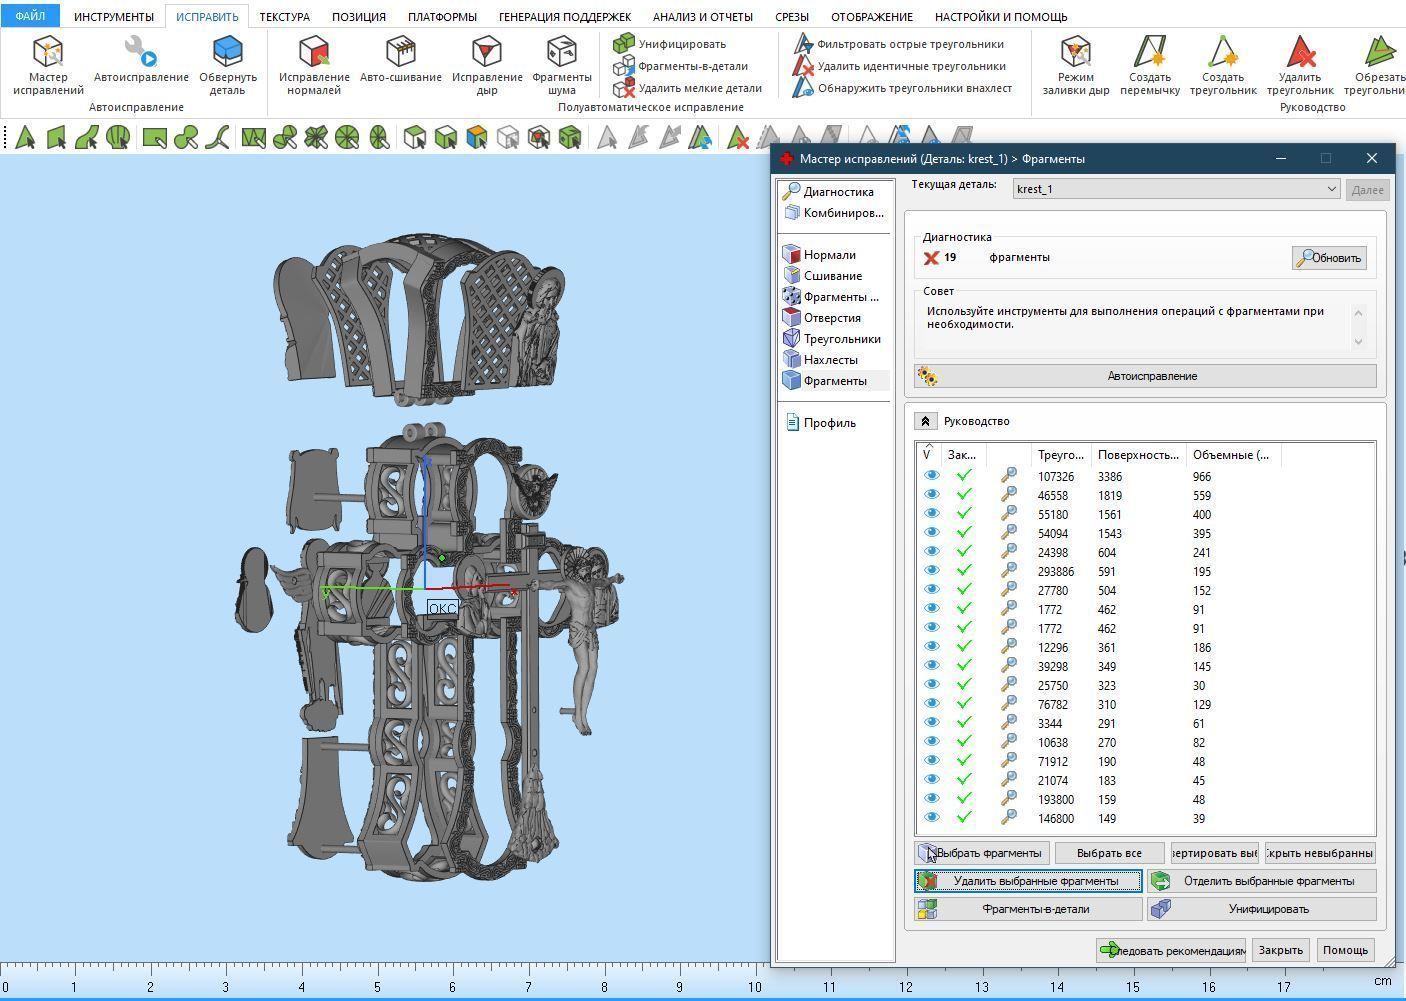Image resolution: width=1406 pixels, height=1001 pixels.
Task: Click Удалить треугольник in ribbon
Action: coord(1300,53)
